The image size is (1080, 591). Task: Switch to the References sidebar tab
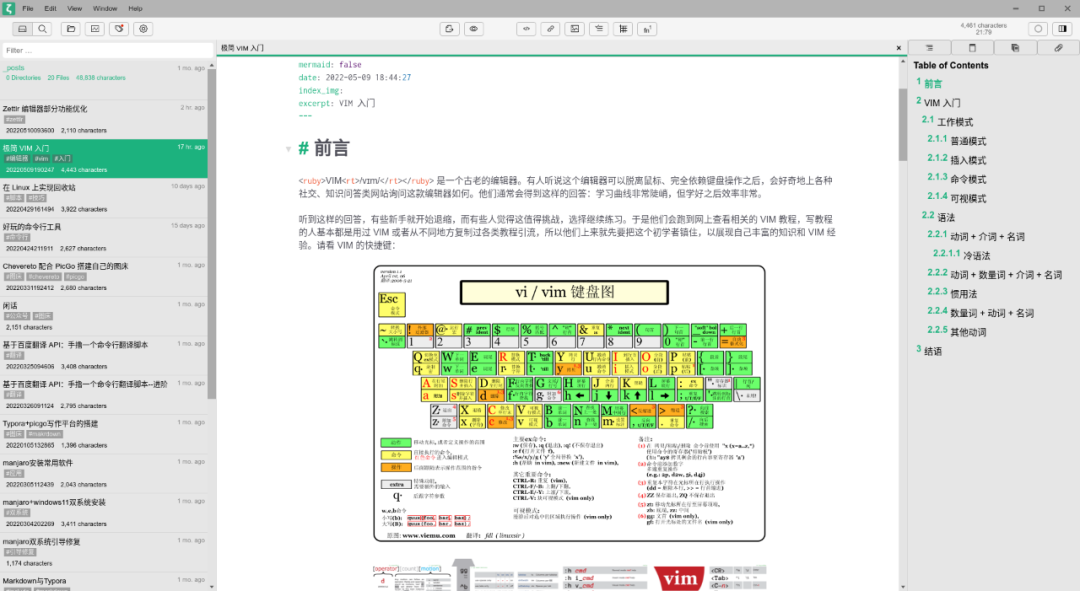point(973,48)
